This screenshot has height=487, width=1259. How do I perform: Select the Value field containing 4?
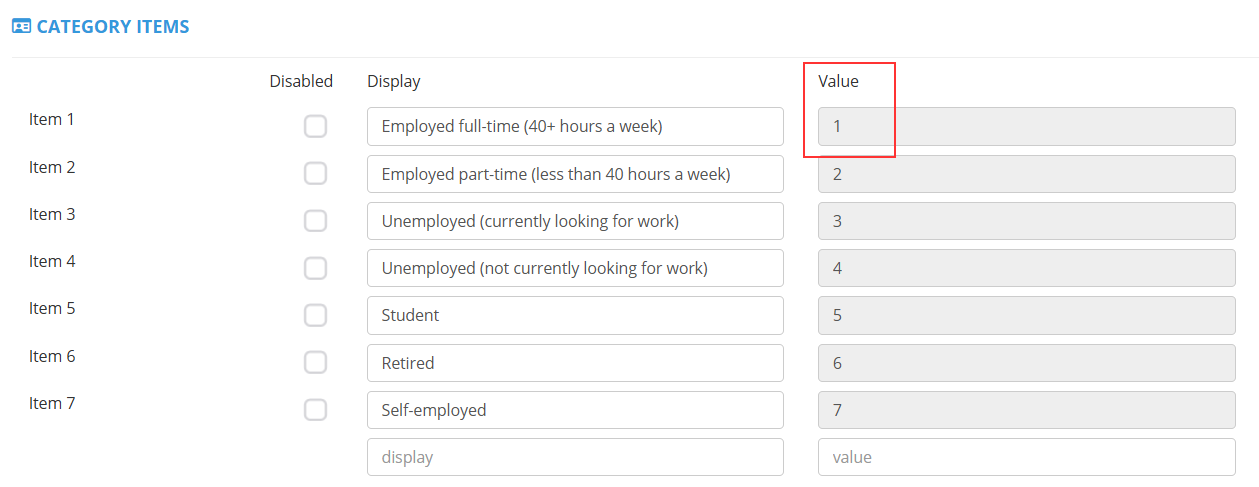[1026, 268]
